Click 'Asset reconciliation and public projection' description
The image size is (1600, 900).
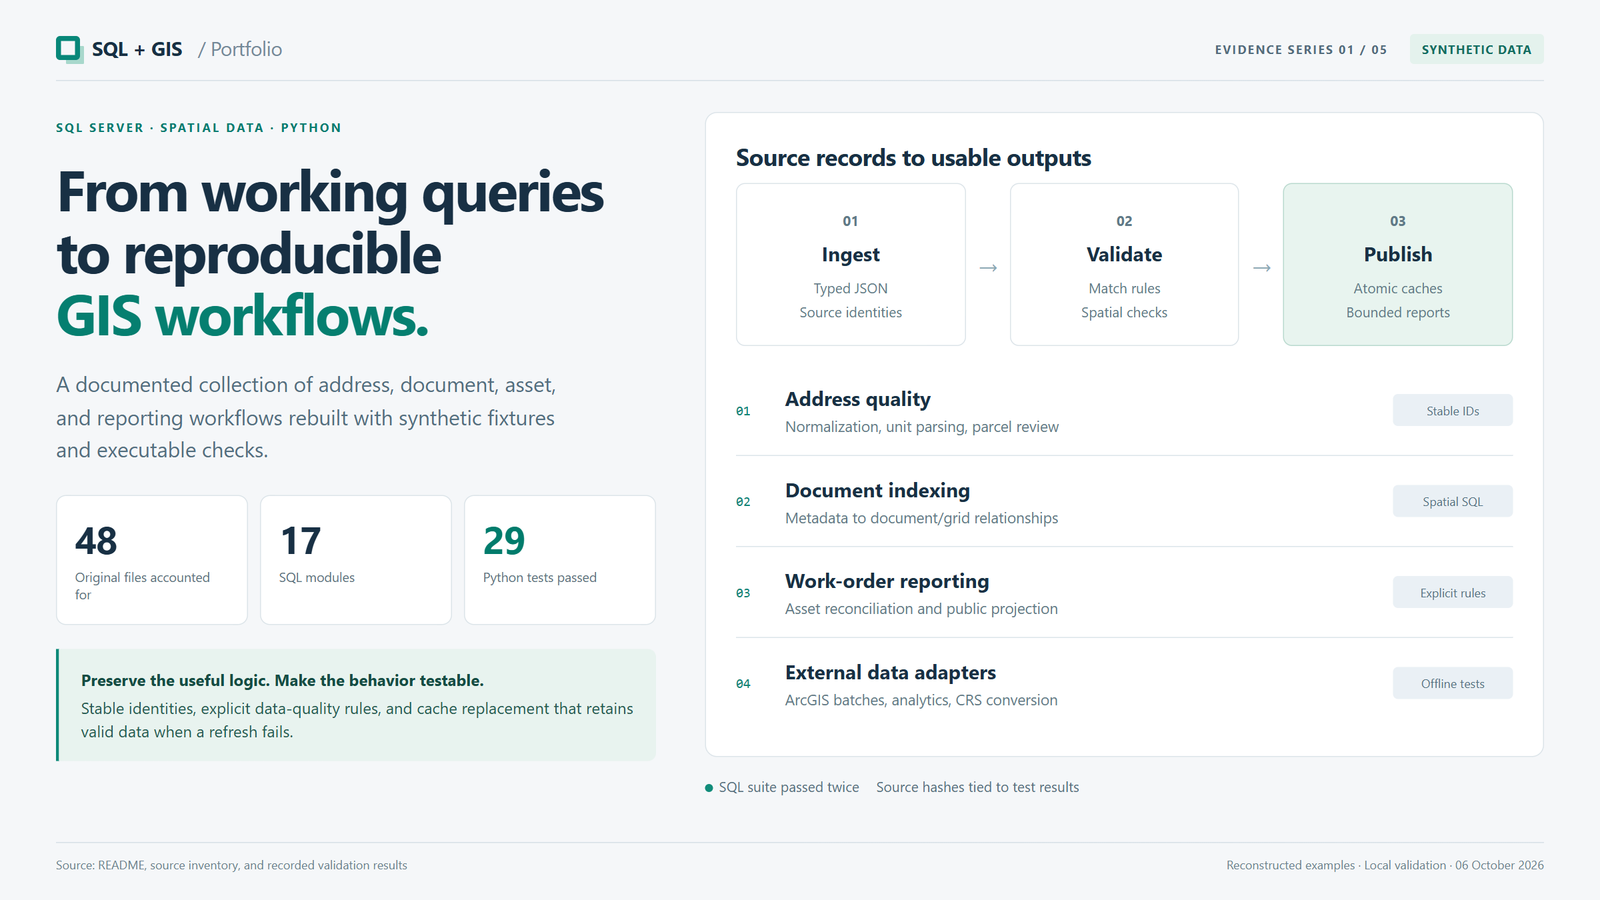tap(922, 609)
